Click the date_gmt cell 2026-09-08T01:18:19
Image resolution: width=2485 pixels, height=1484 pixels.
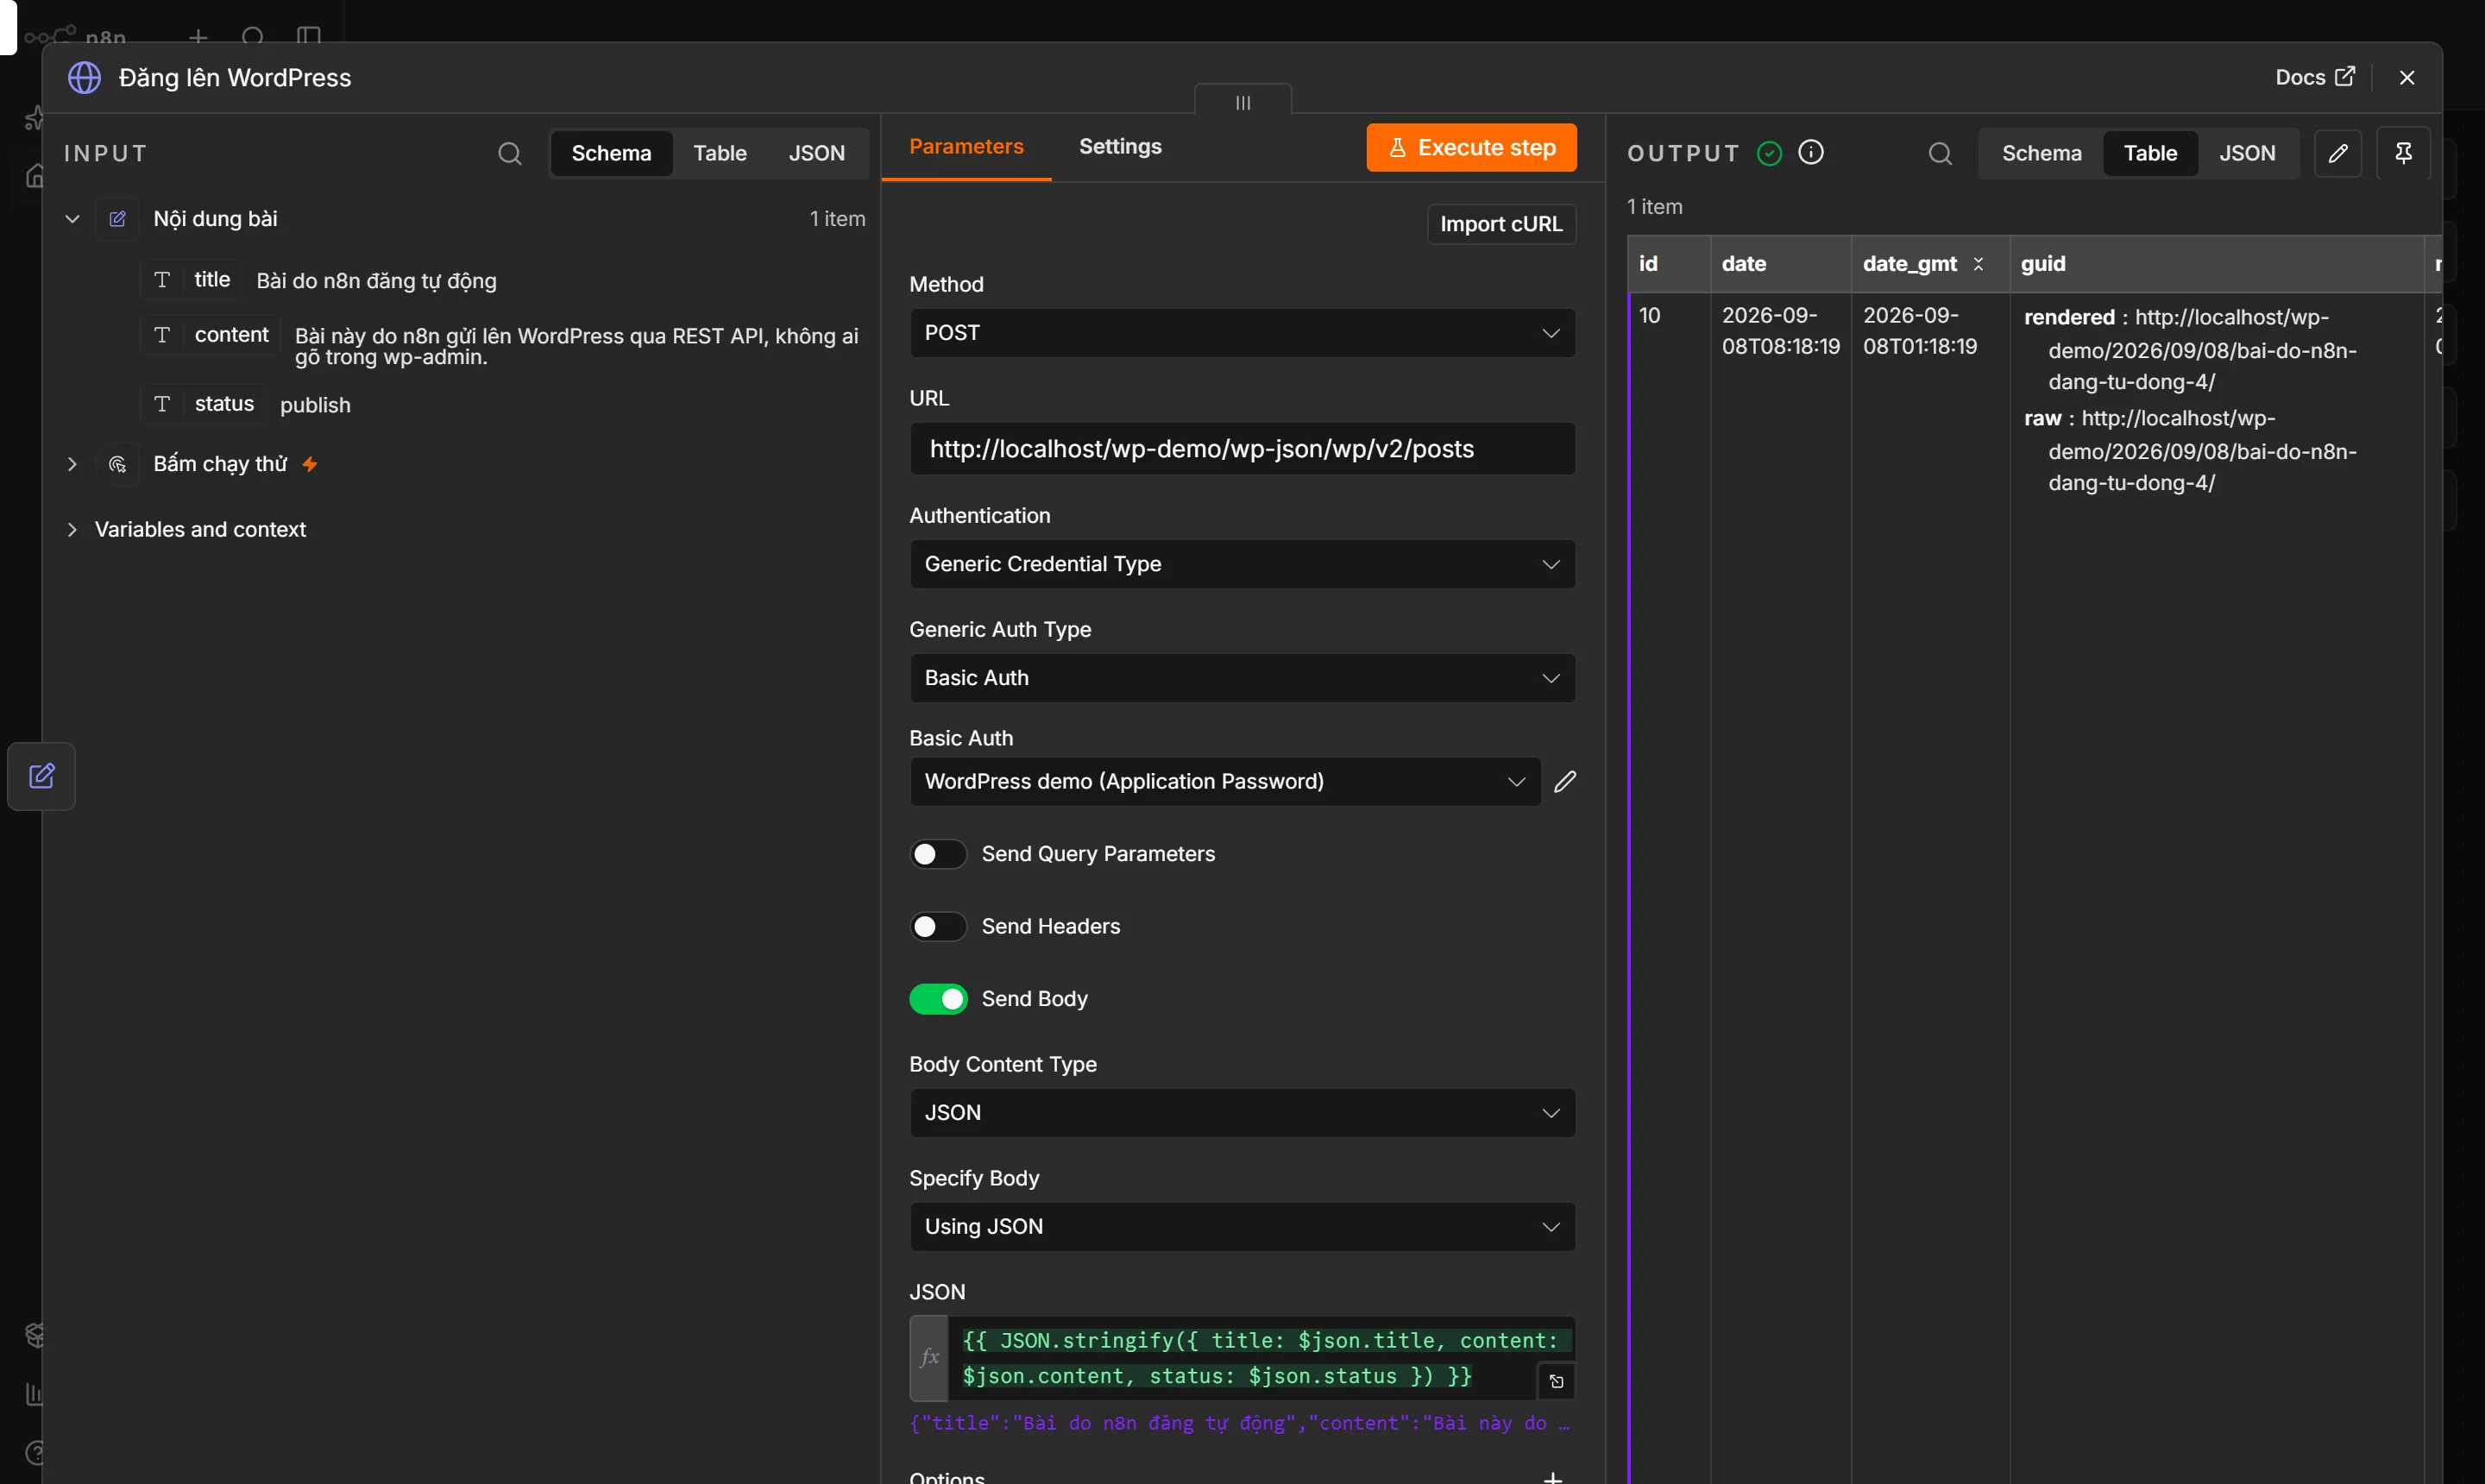[x=1919, y=331]
